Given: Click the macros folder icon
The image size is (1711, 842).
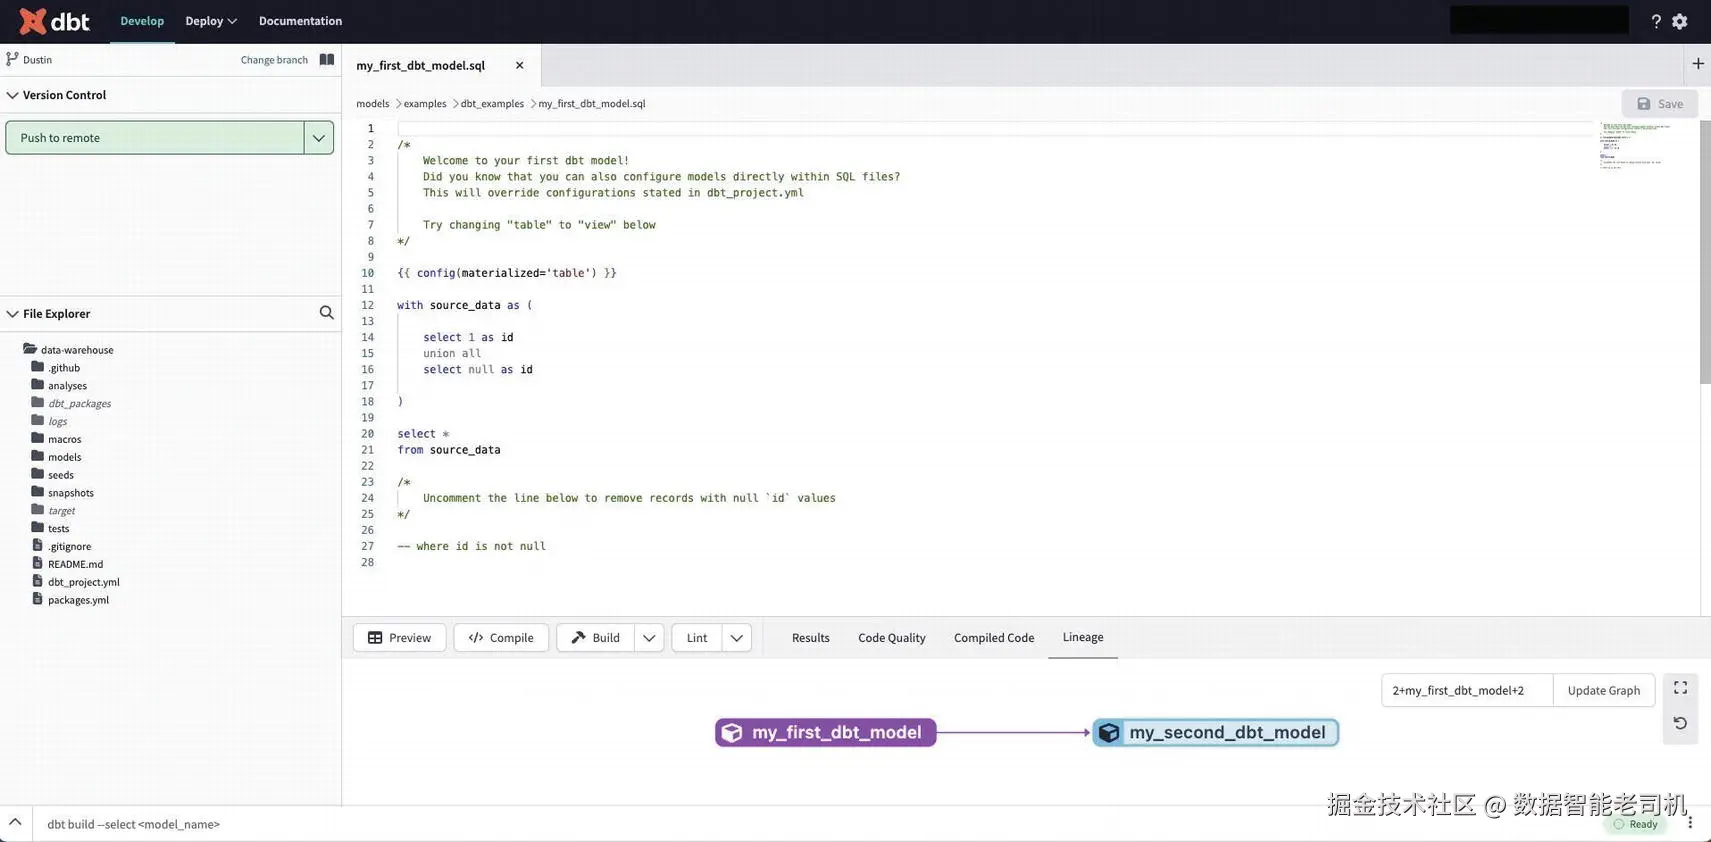Looking at the screenshot, I should click(x=38, y=438).
